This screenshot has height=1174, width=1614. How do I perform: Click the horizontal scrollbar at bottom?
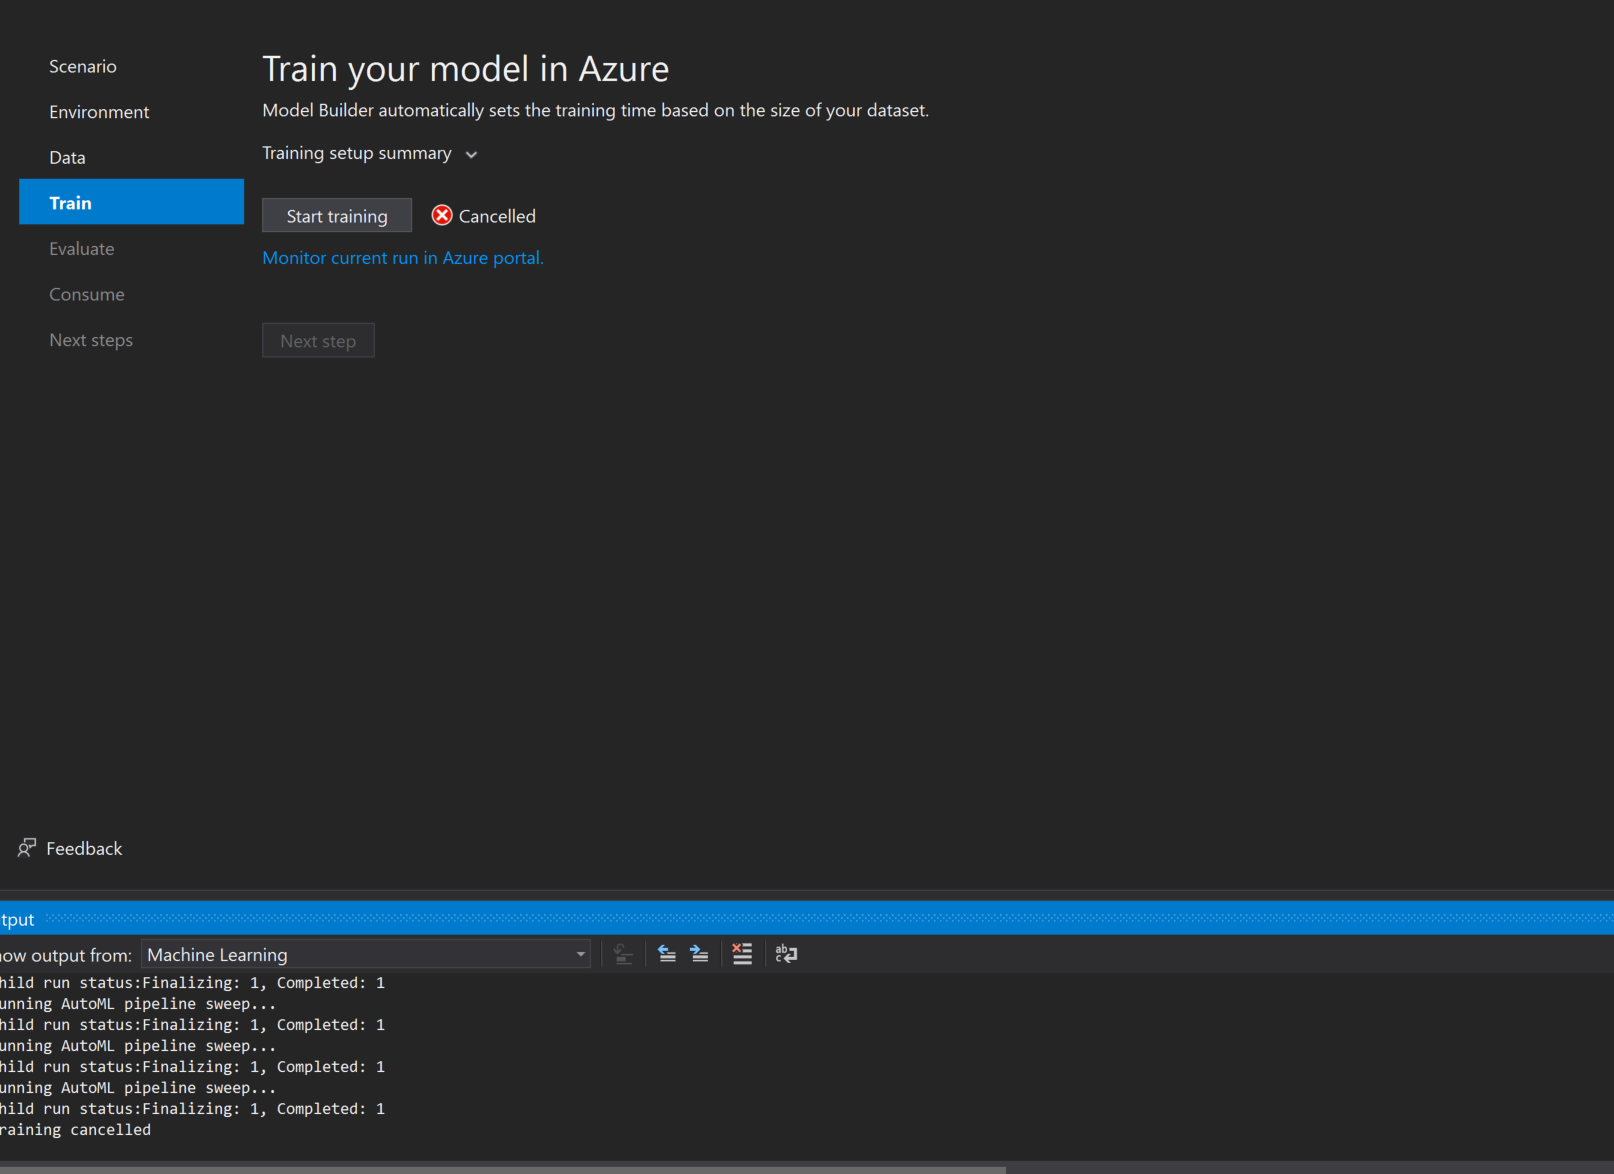point(502,1168)
